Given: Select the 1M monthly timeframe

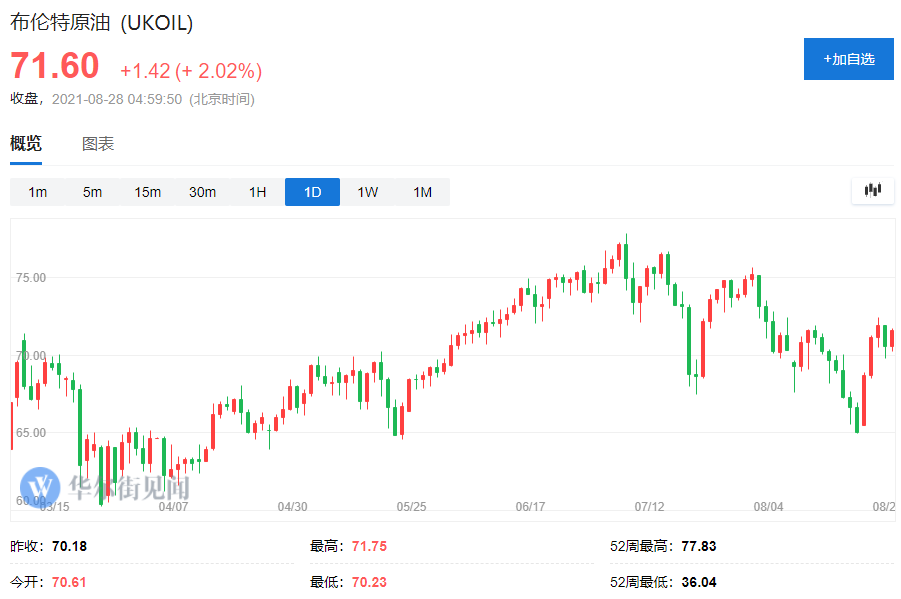Looking at the screenshot, I should pos(423,192).
